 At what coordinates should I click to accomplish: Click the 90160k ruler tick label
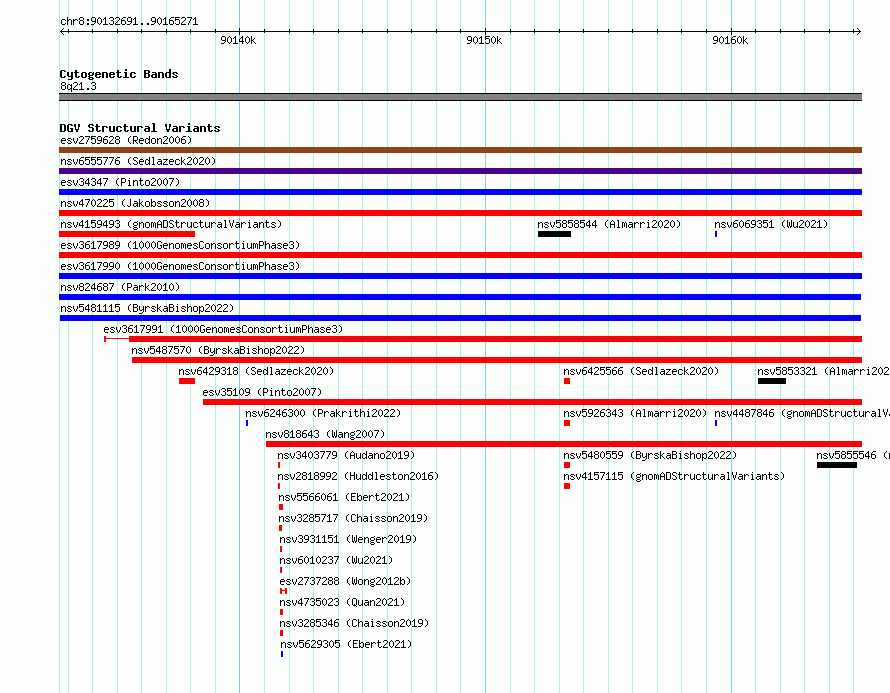(x=730, y=40)
